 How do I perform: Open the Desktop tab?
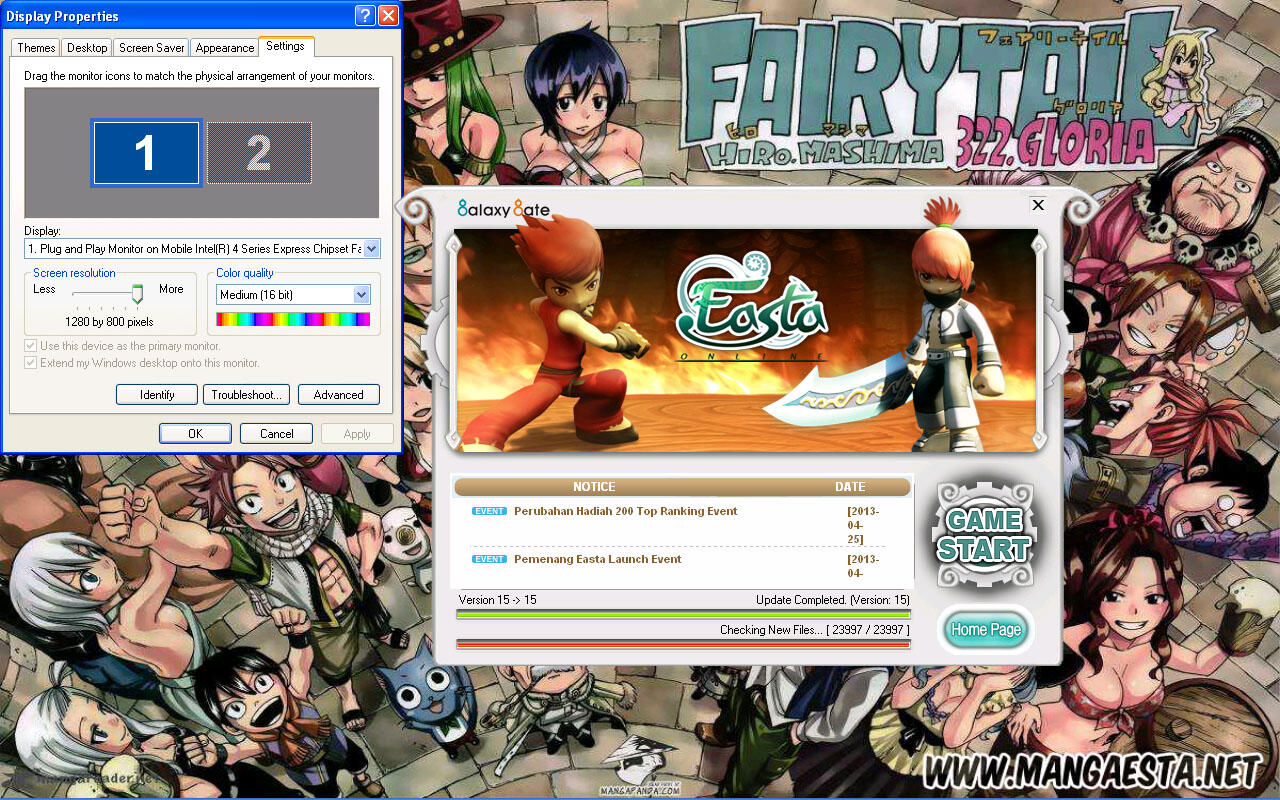[87, 47]
